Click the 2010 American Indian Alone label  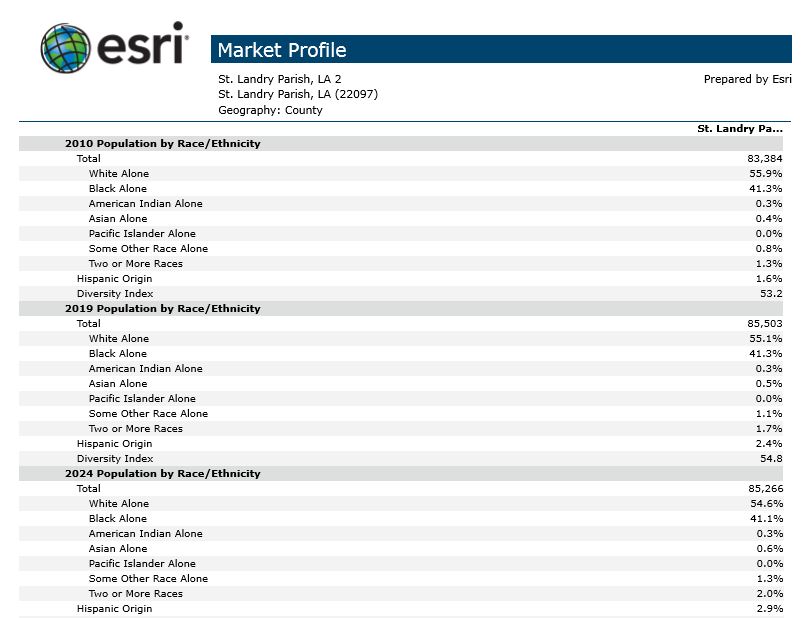(x=145, y=203)
